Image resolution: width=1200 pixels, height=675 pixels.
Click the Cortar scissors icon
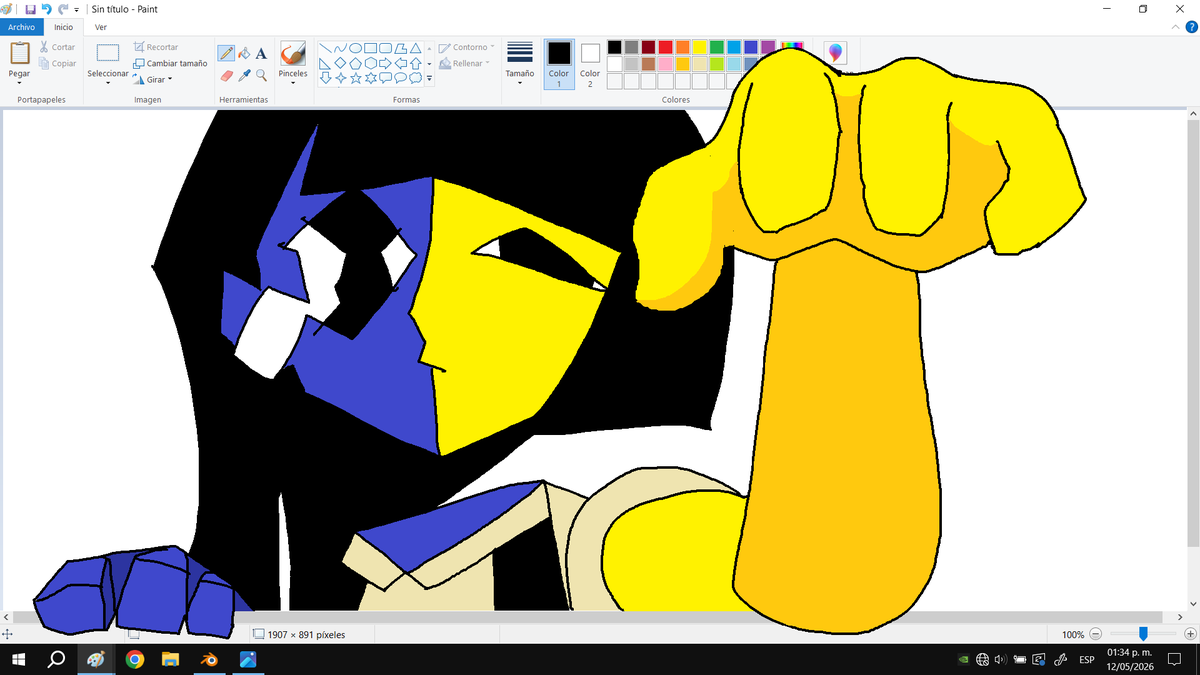coord(44,47)
